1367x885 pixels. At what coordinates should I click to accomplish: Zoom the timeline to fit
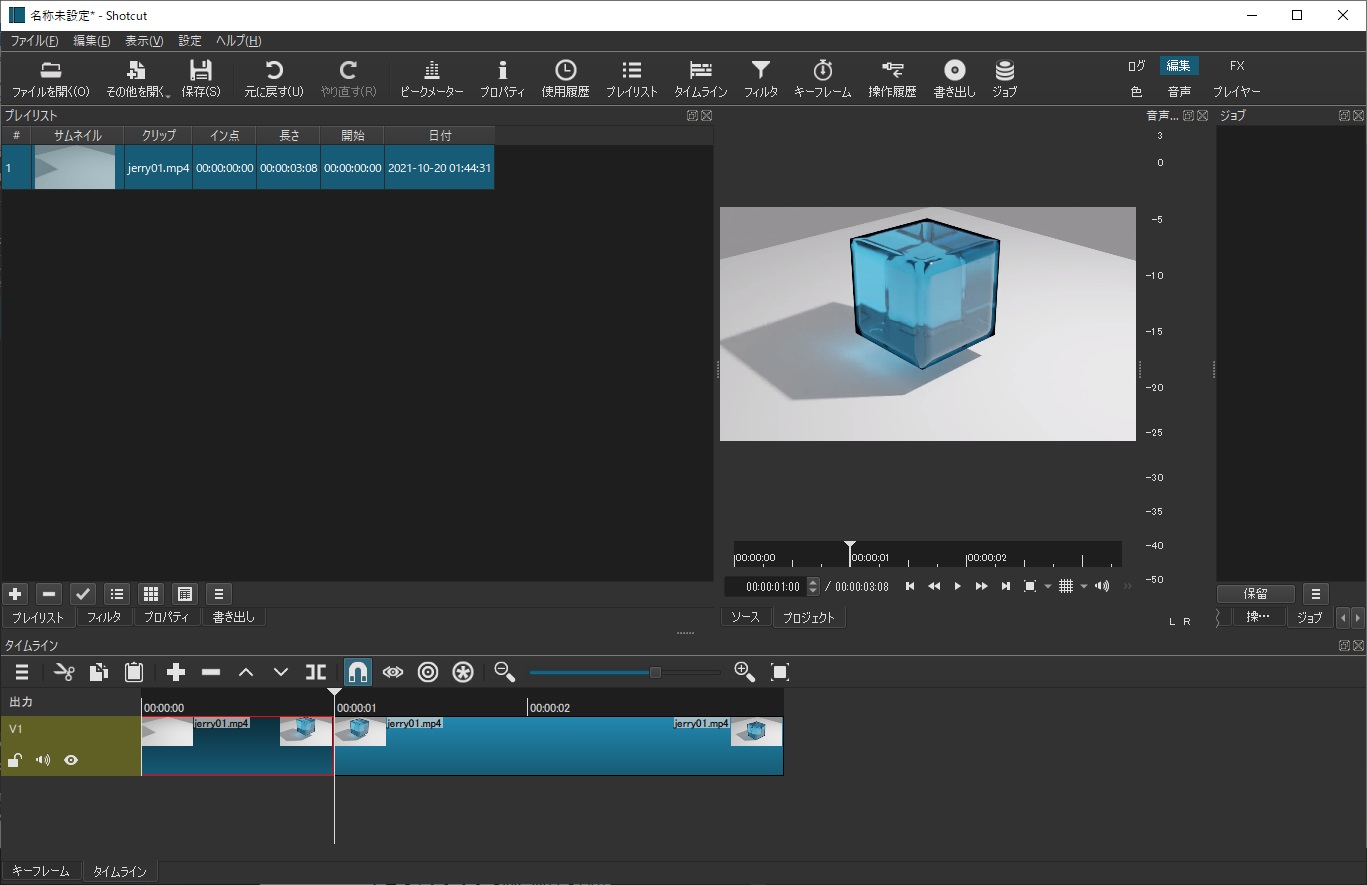(x=780, y=672)
